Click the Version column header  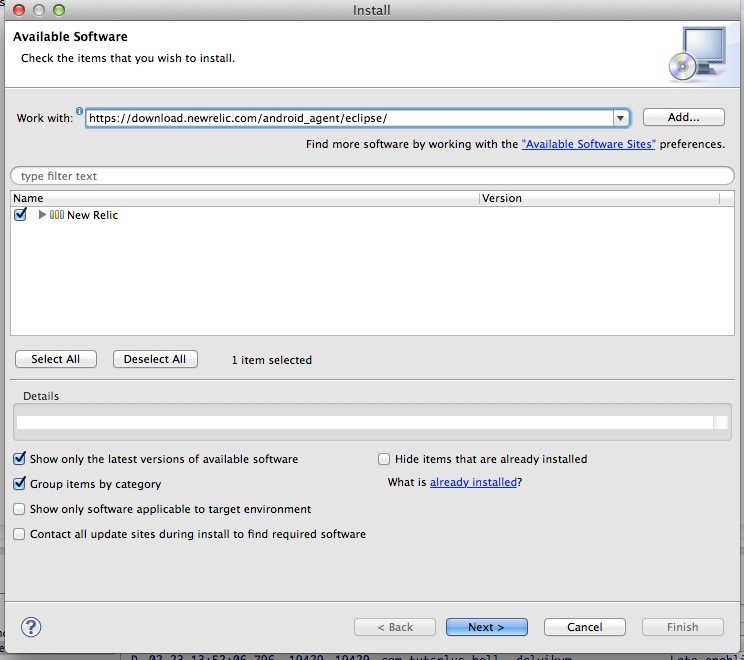(600, 198)
